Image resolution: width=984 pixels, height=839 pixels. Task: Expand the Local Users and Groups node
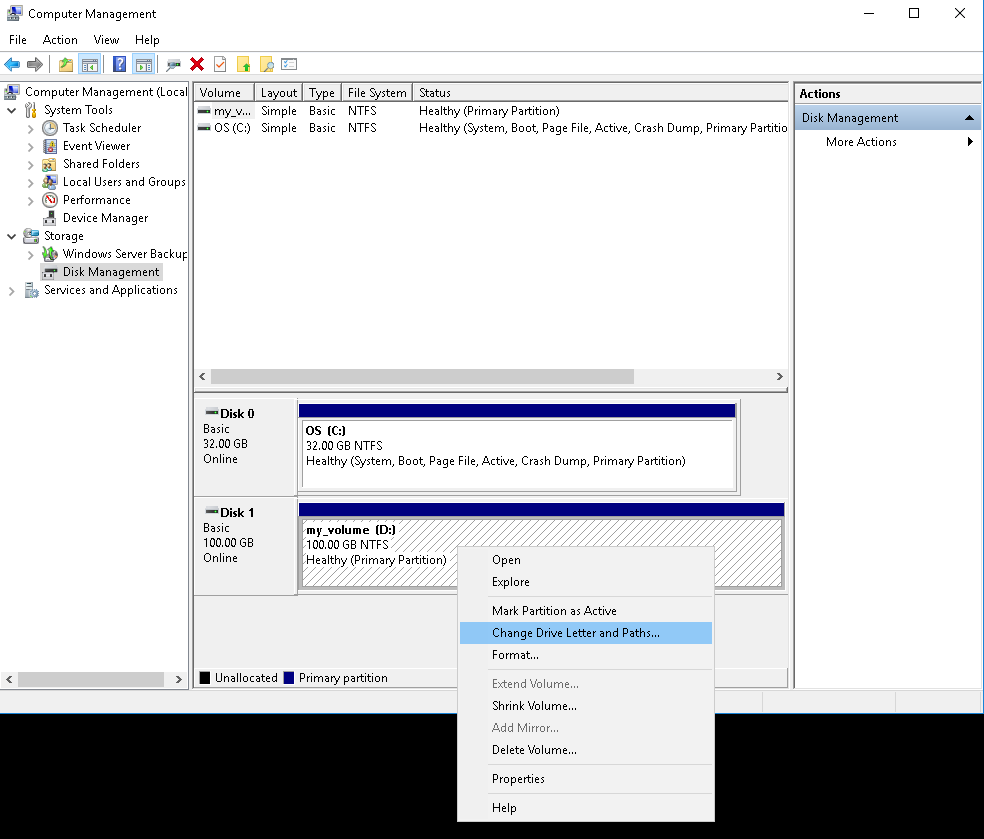[x=31, y=182]
